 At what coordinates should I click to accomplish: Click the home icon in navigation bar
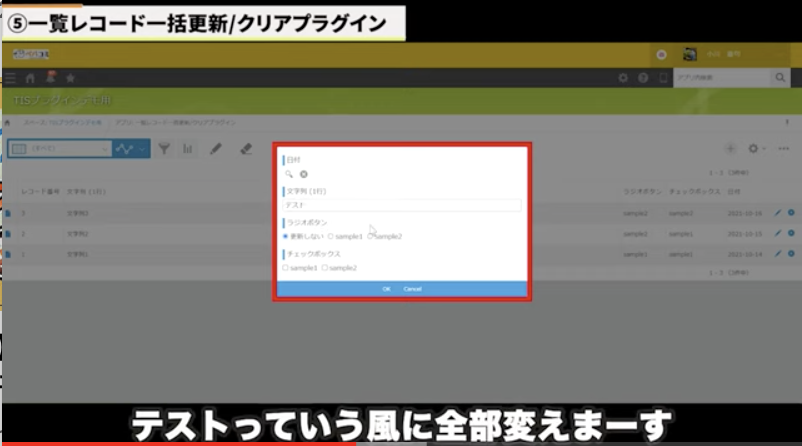(30, 77)
